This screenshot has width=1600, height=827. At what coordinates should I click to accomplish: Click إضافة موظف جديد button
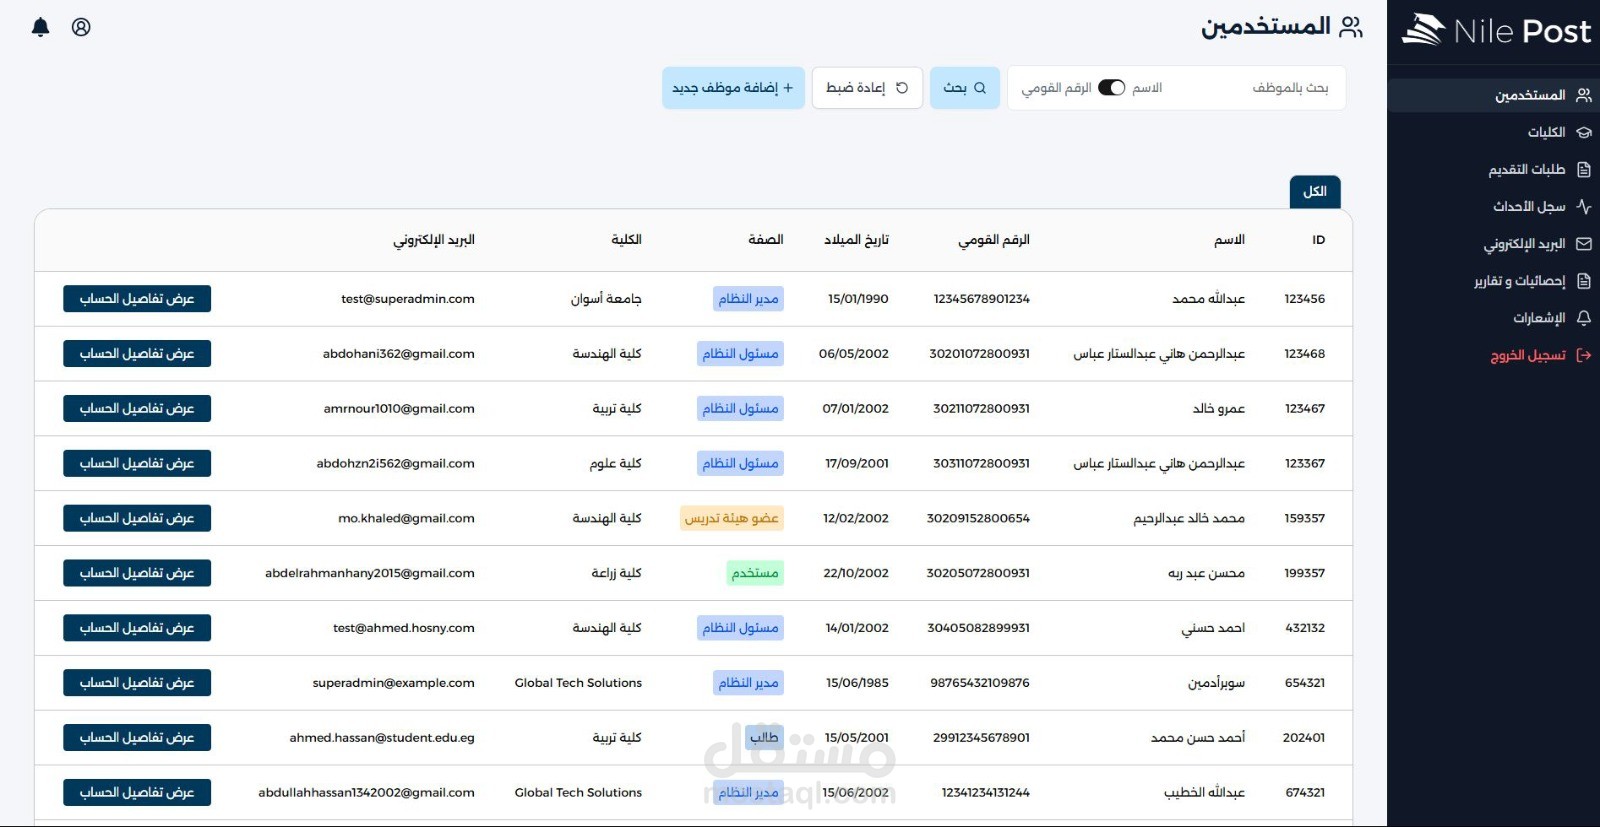733,88
